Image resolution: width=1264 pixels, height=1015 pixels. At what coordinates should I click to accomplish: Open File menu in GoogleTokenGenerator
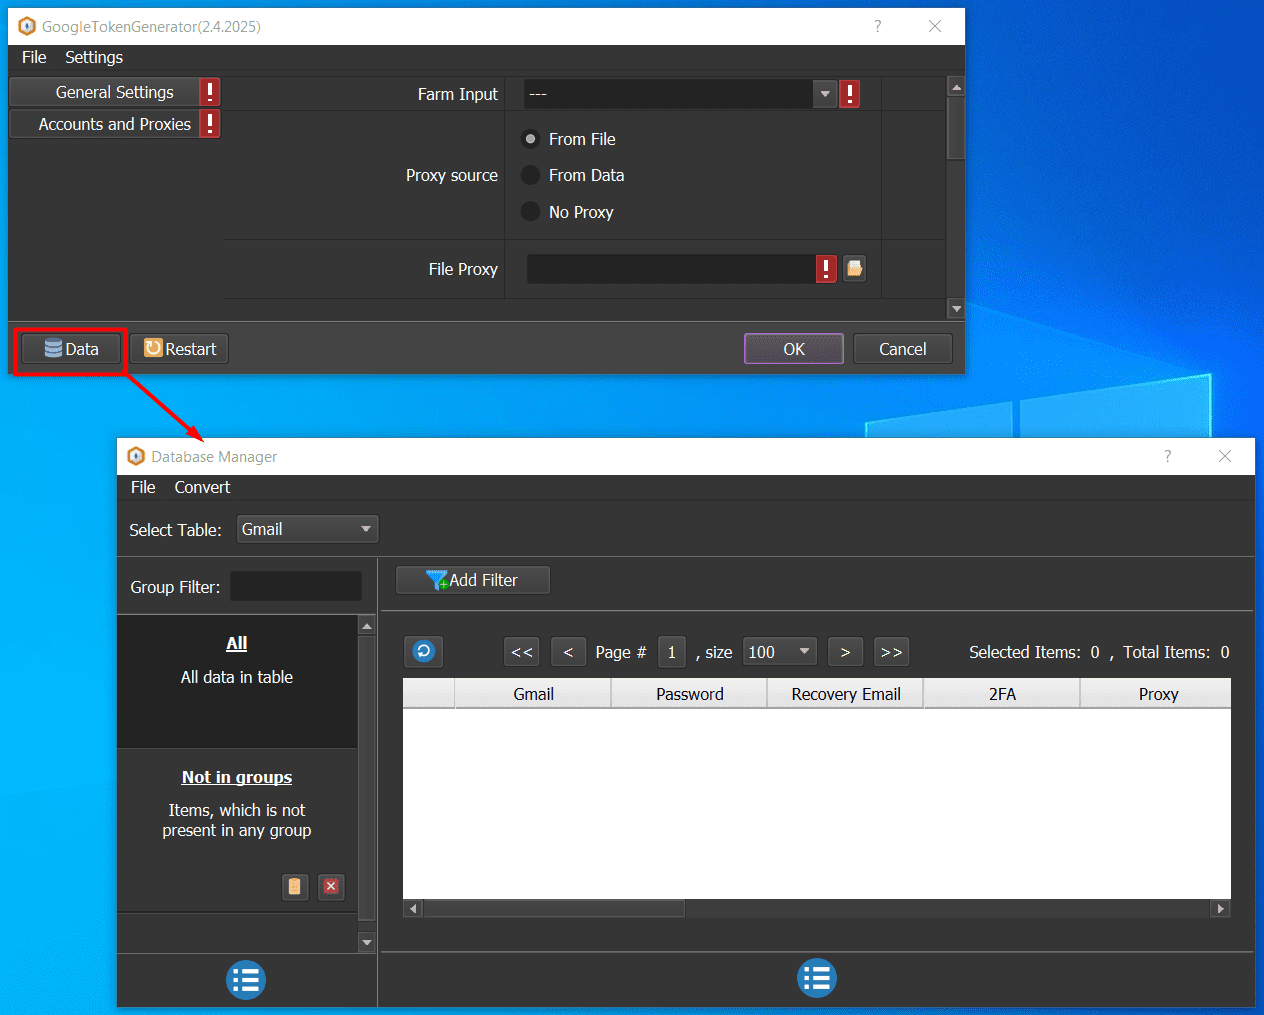click(x=34, y=57)
